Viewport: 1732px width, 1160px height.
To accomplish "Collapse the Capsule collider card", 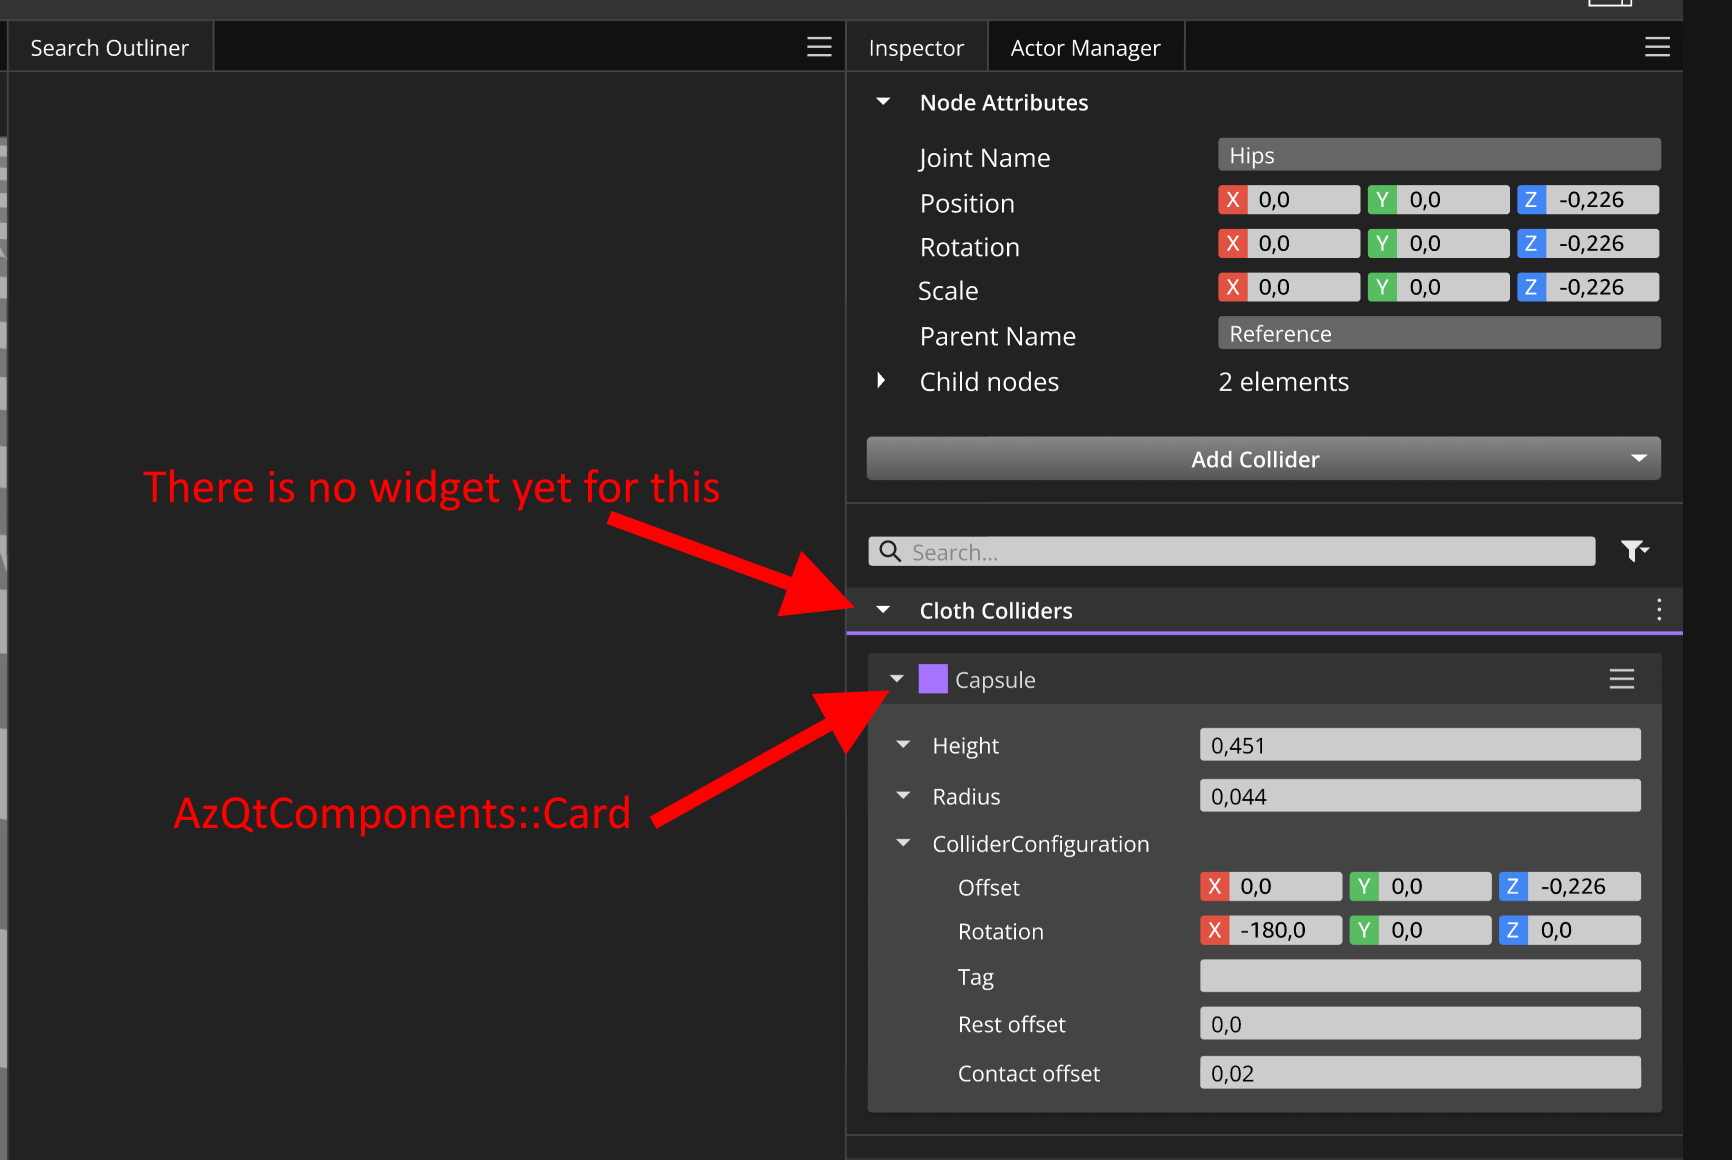I will point(896,679).
